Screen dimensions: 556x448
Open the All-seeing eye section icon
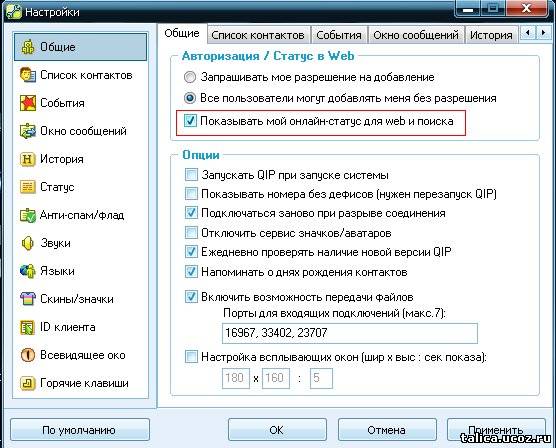(x=28, y=355)
